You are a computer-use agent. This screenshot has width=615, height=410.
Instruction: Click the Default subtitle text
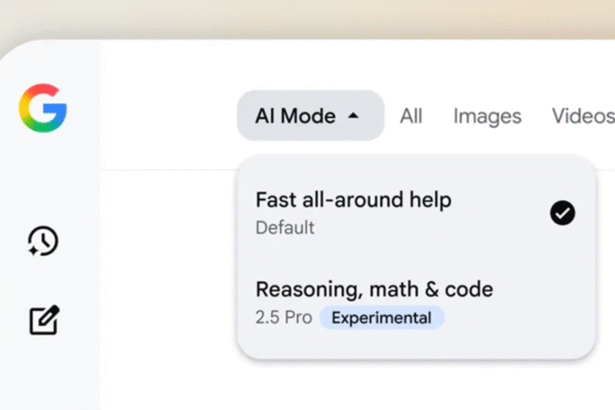[285, 227]
